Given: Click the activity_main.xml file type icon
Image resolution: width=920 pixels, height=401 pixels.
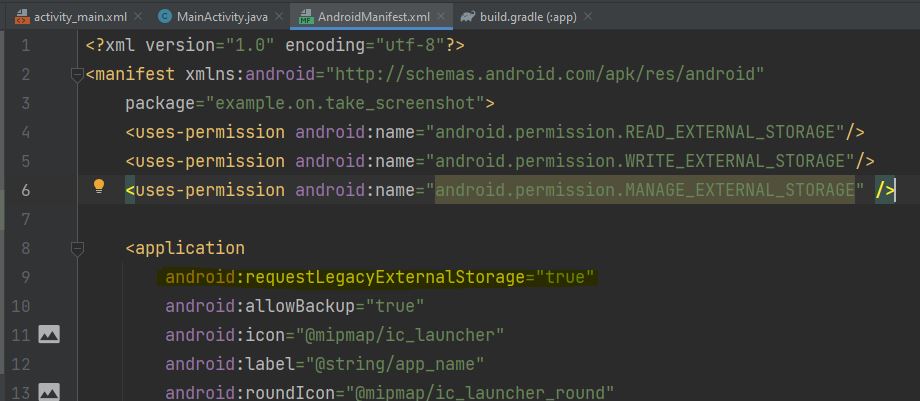Looking at the screenshot, I should 22,17.
